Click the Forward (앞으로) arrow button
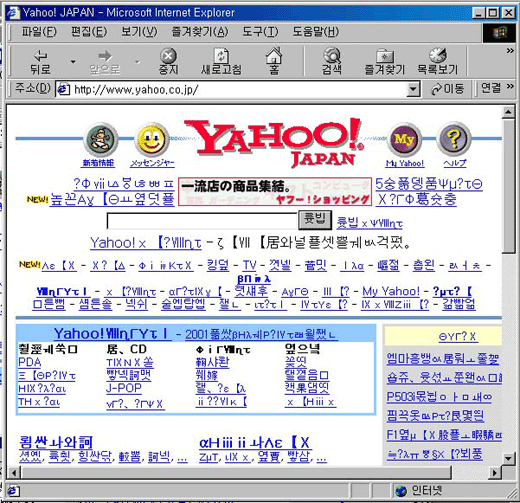The height and width of the screenshot is (503, 520). pyautogui.click(x=105, y=62)
